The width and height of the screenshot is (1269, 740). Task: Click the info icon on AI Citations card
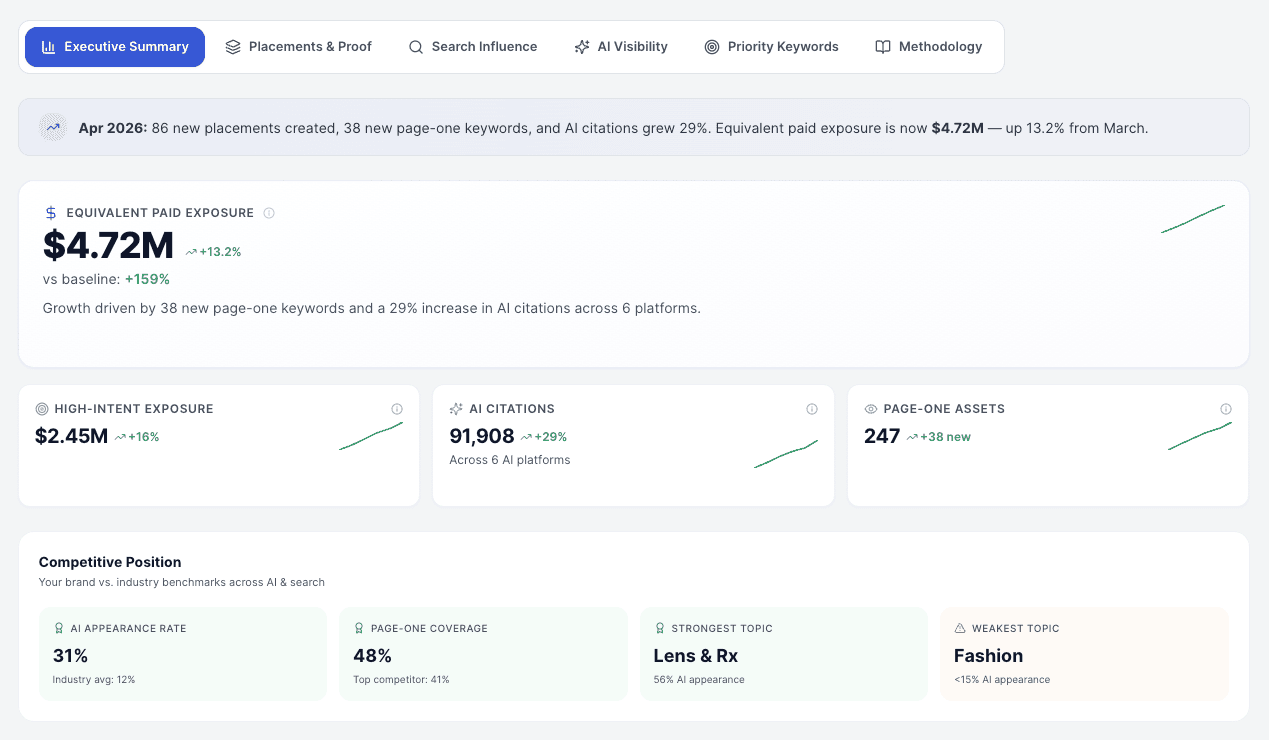click(x=812, y=409)
